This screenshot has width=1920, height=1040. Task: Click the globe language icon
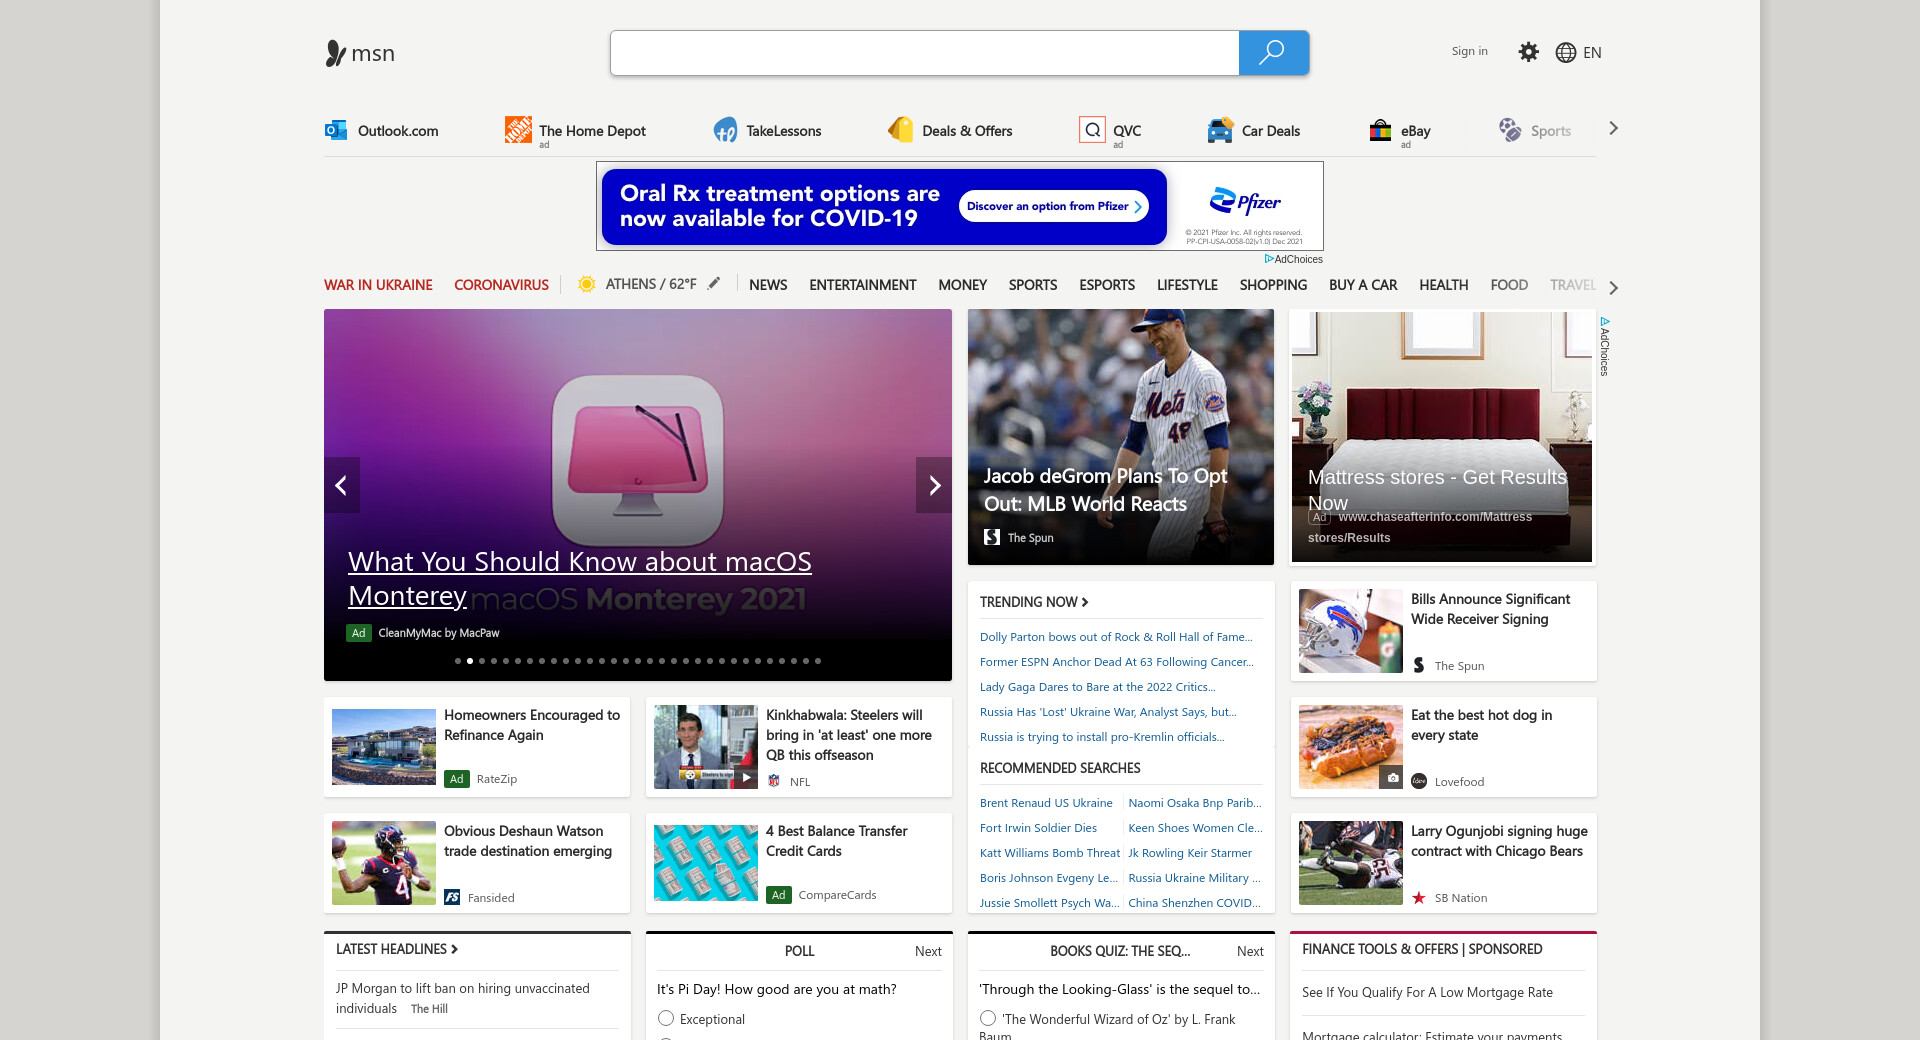tap(1565, 53)
